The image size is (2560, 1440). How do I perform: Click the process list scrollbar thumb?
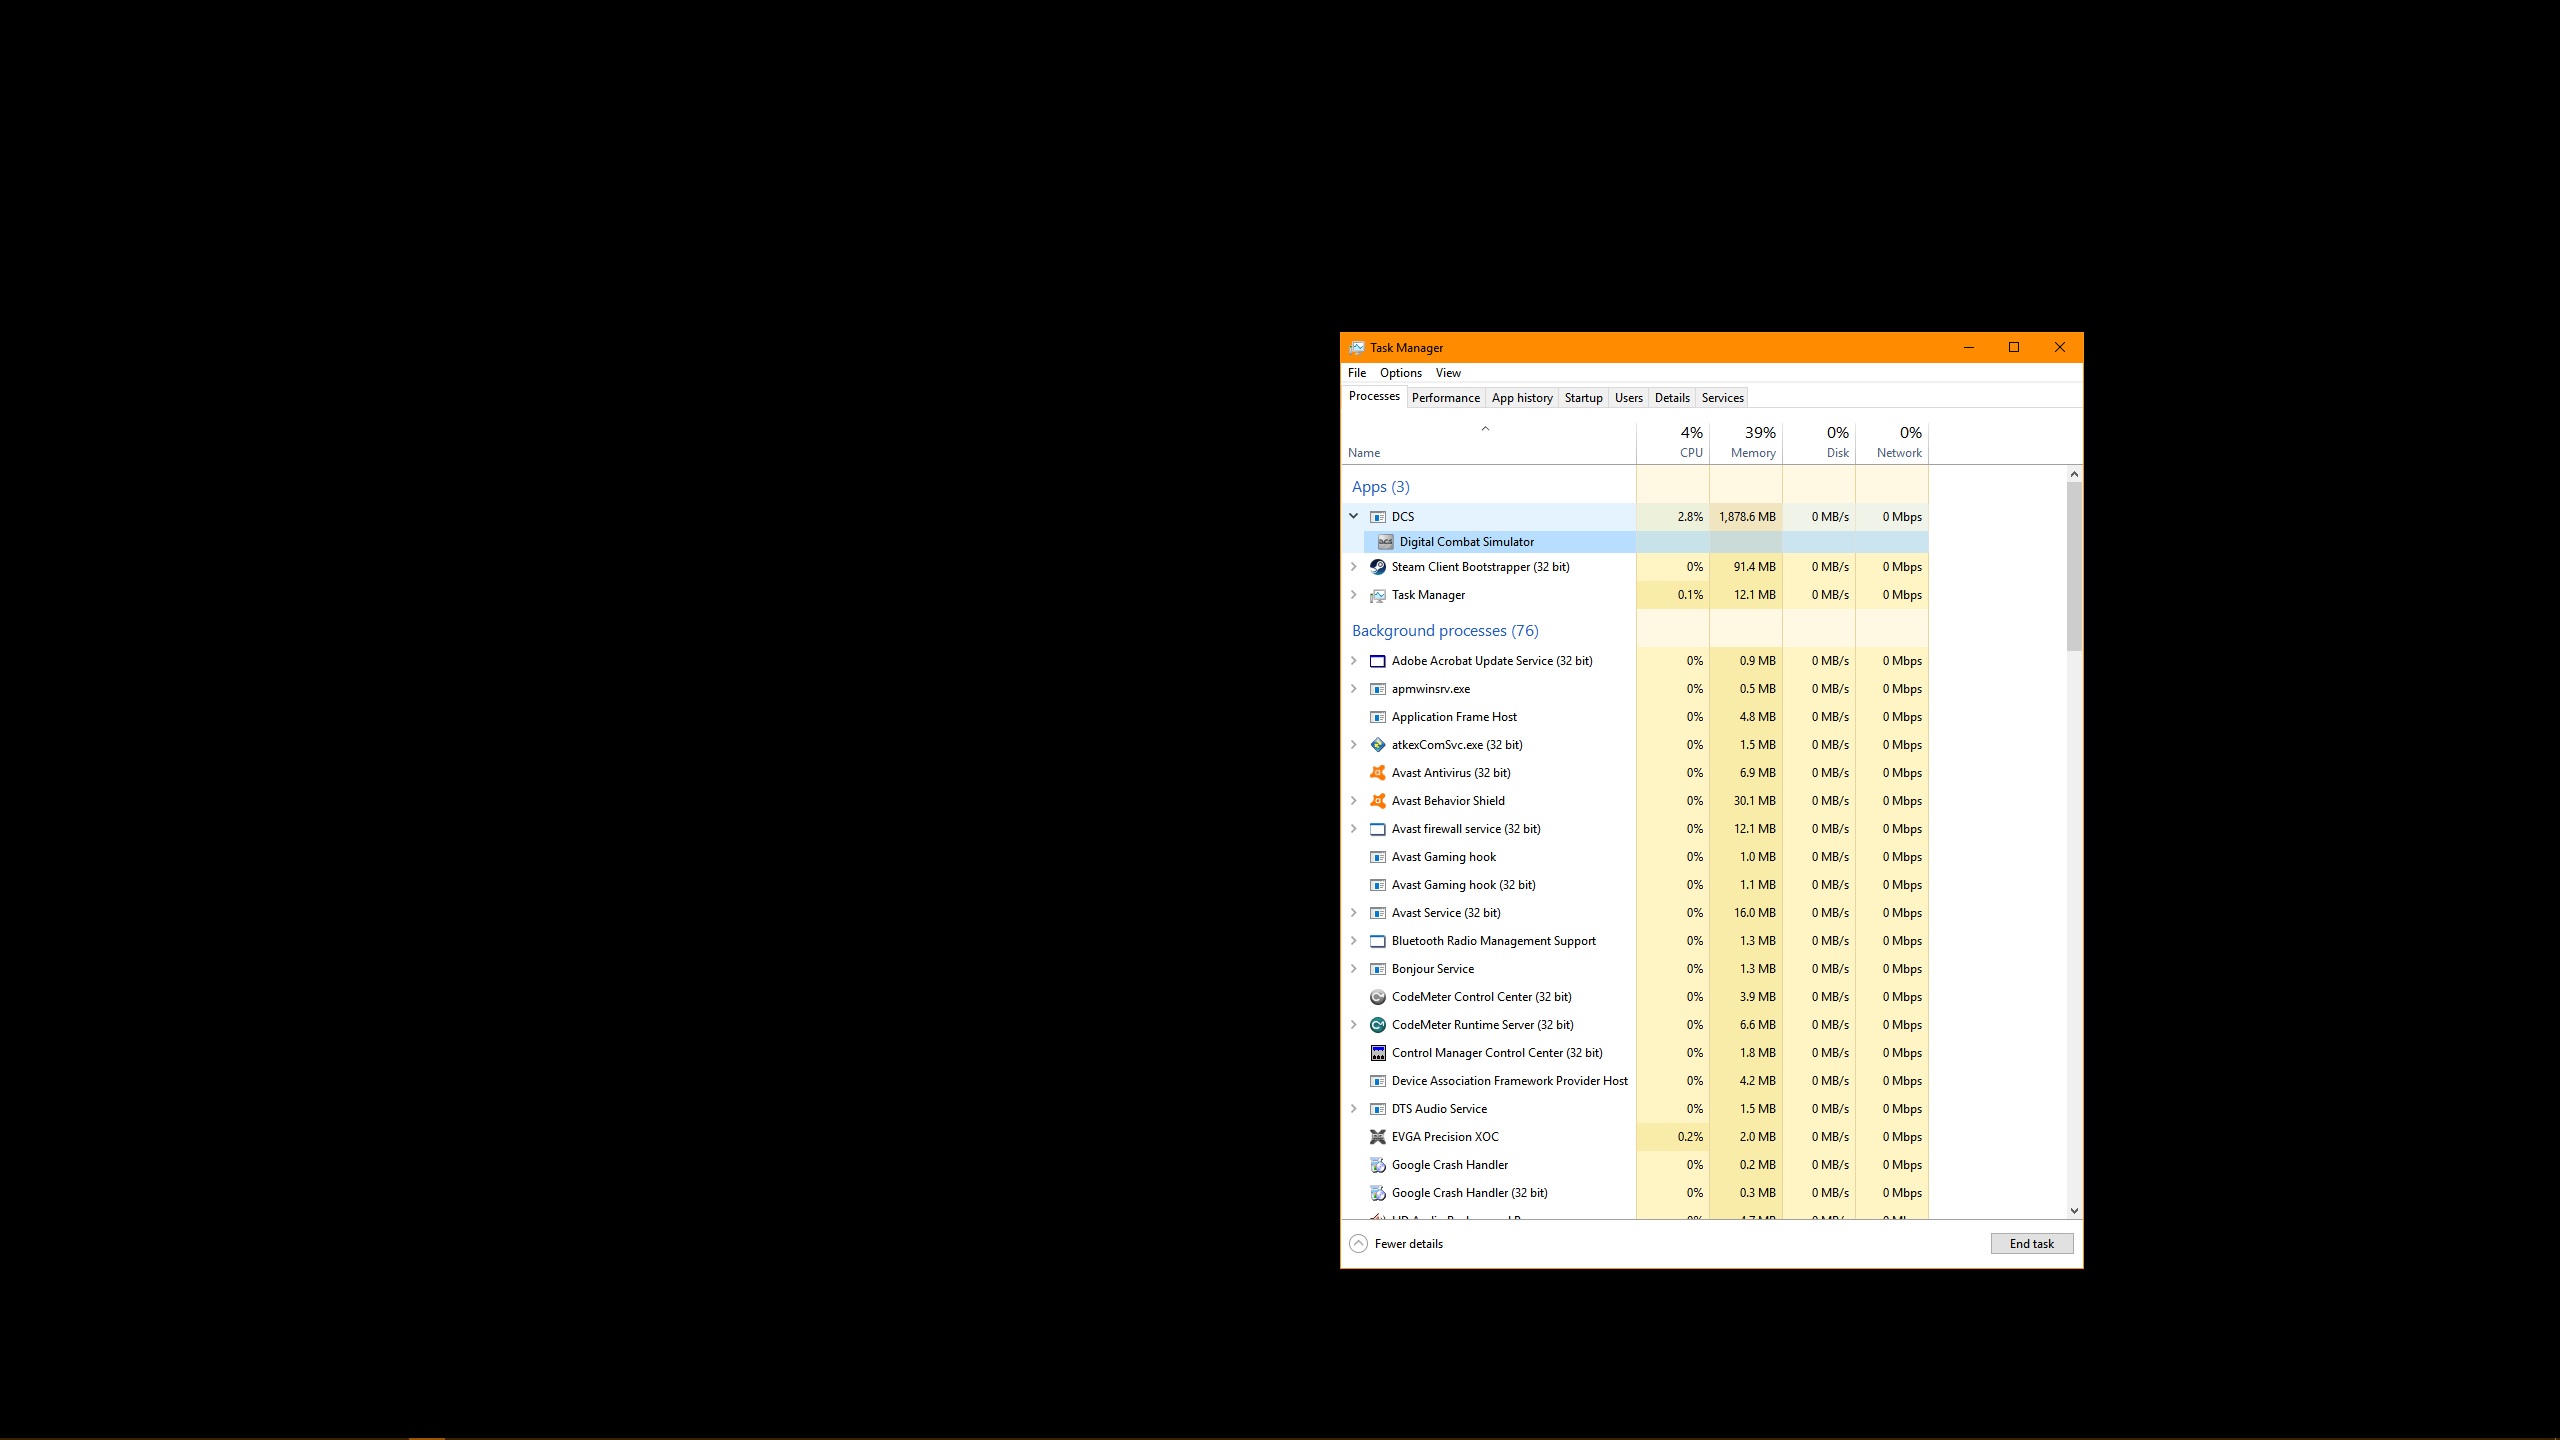pyautogui.click(x=2074, y=566)
